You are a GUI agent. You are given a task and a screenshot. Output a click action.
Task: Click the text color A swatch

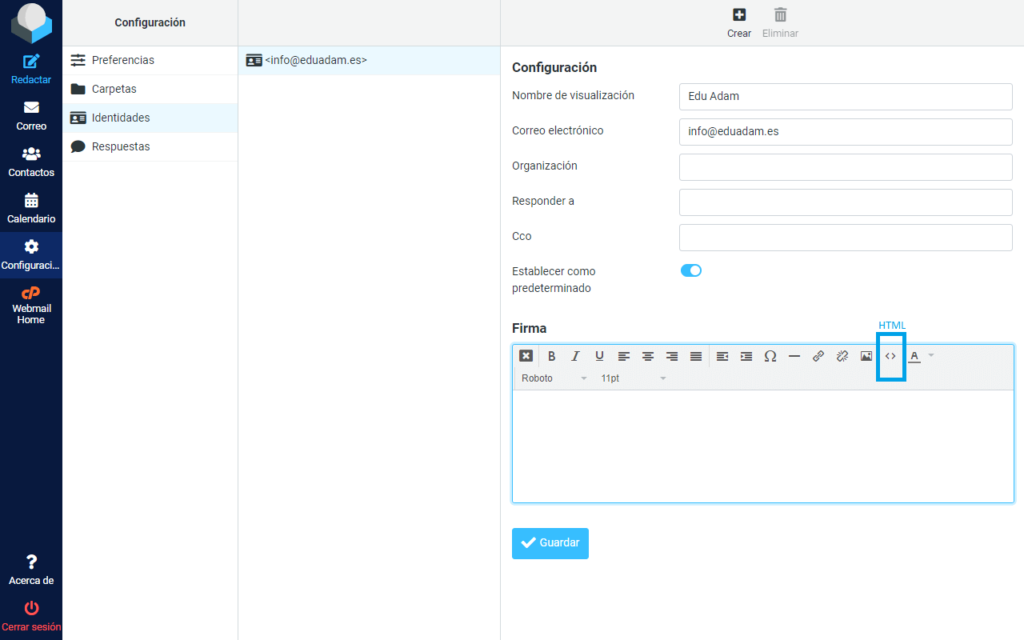coord(914,356)
